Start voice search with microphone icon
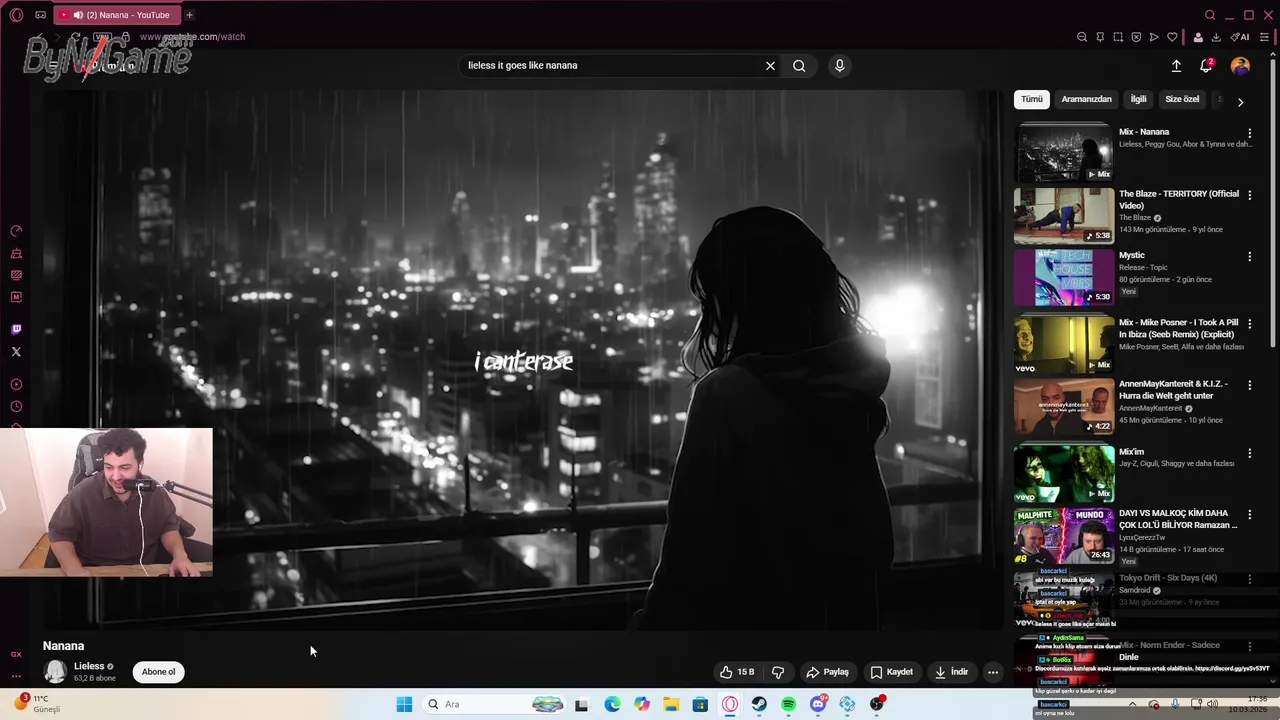This screenshot has height=720, width=1280. point(839,66)
